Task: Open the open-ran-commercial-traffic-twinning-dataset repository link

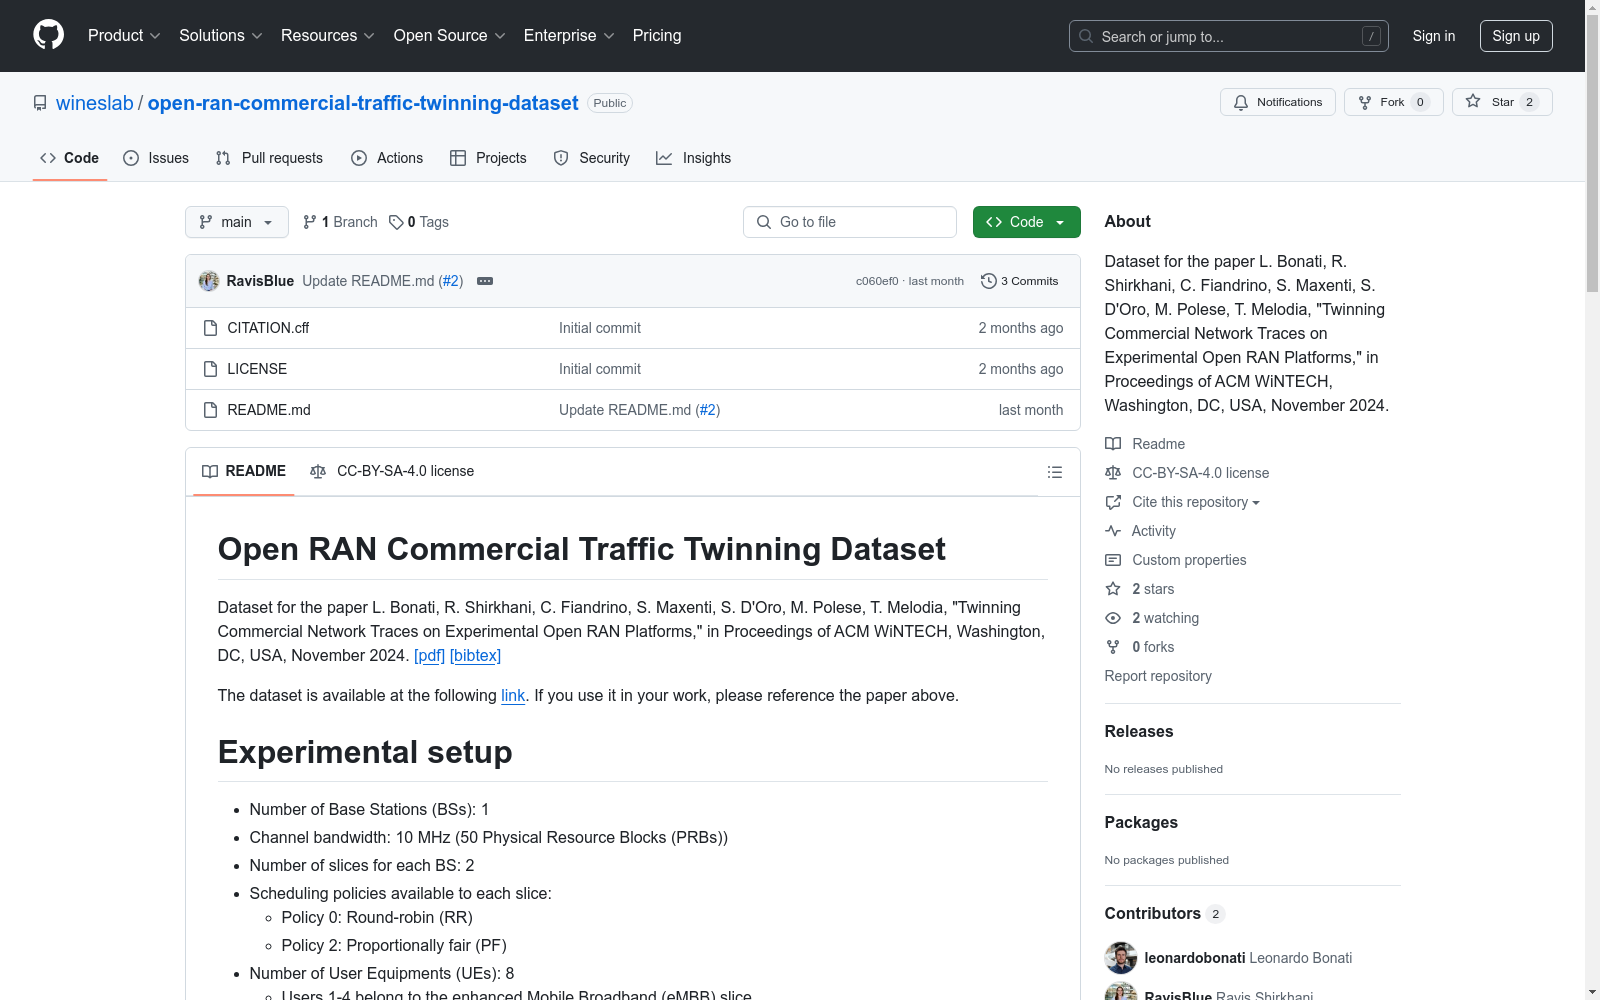Action: tap(363, 103)
